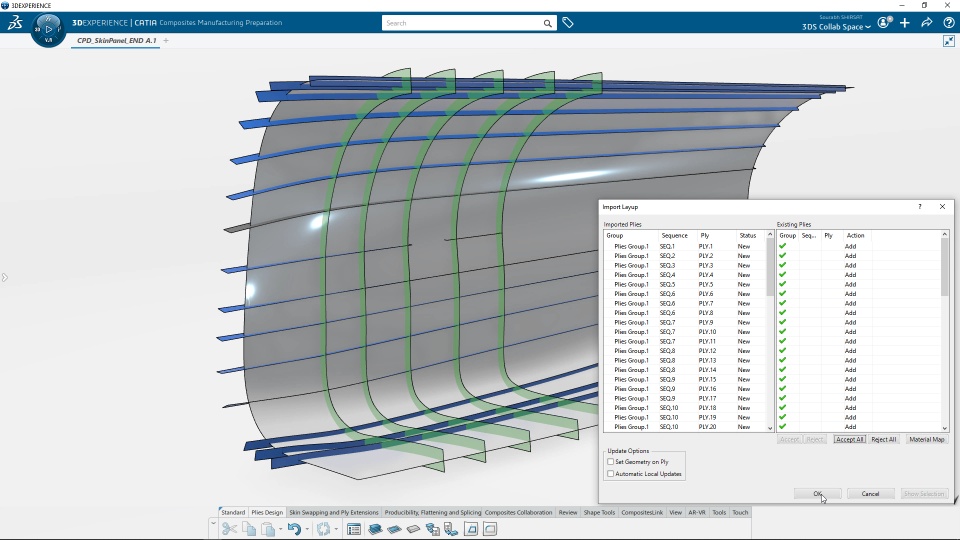Click the plus Add icon in header
The image size is (960, 540).
coord(905,23)
